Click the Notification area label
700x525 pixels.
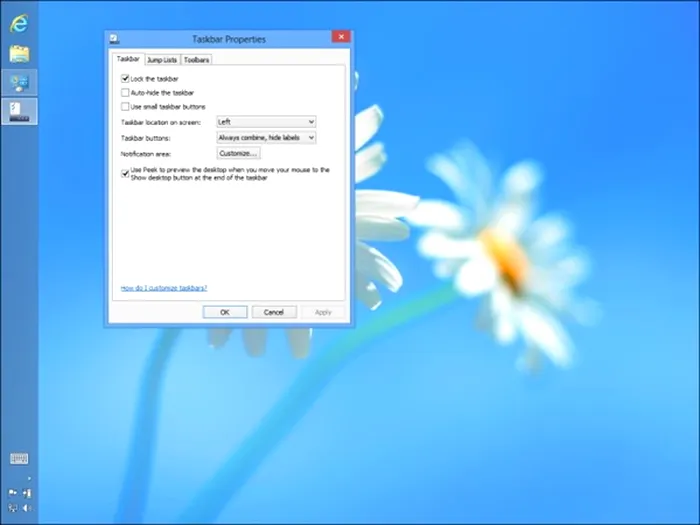146,154
